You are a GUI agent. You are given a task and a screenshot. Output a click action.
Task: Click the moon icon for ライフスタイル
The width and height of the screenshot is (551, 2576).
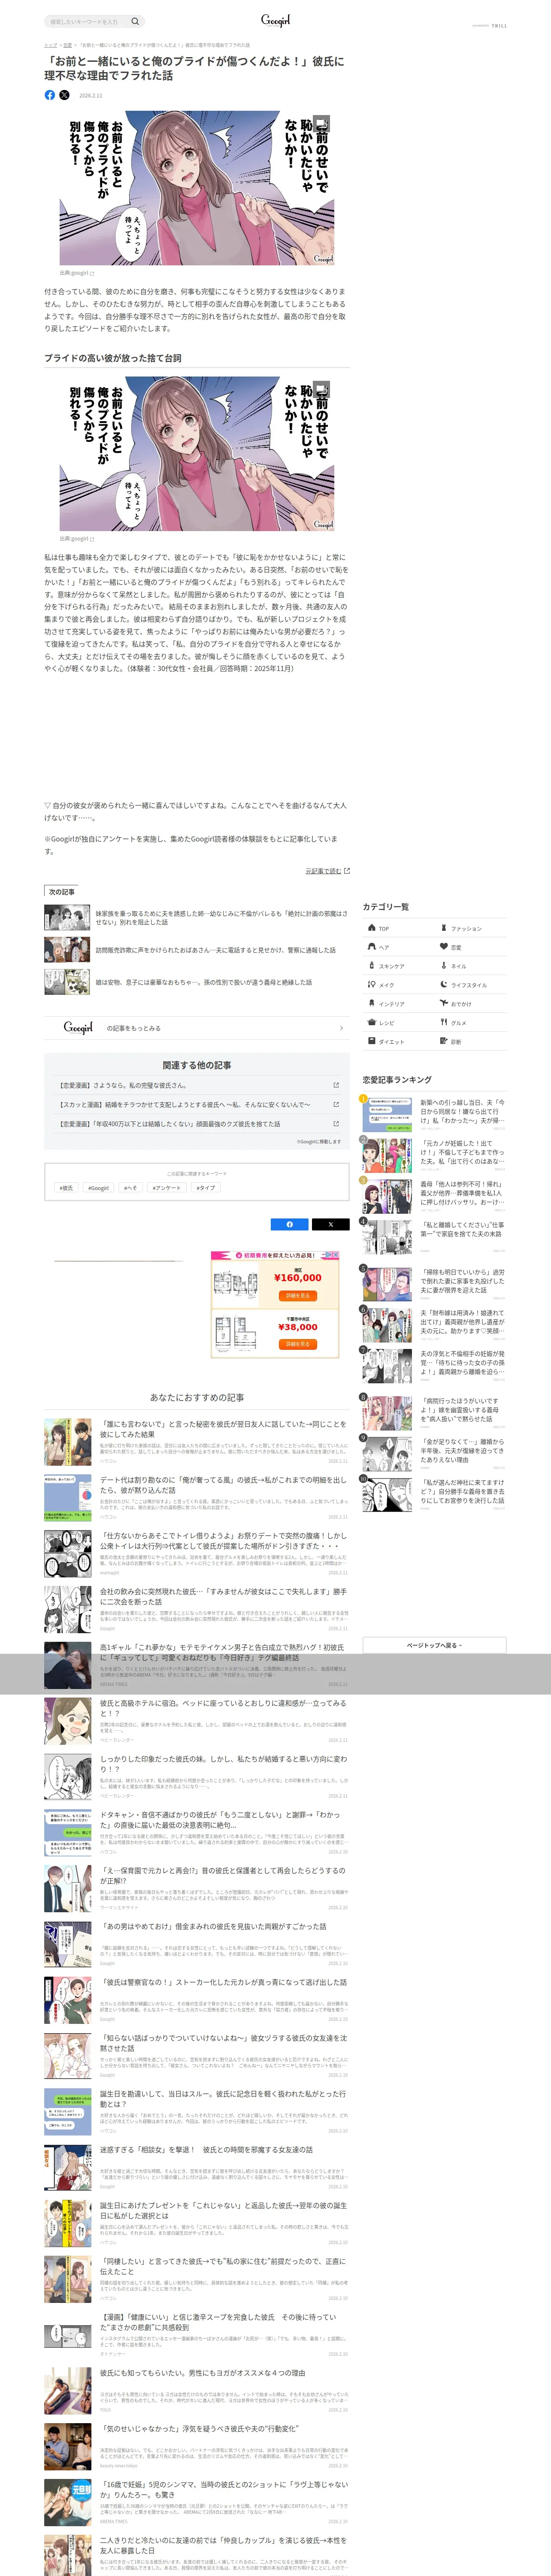[444, 985]
